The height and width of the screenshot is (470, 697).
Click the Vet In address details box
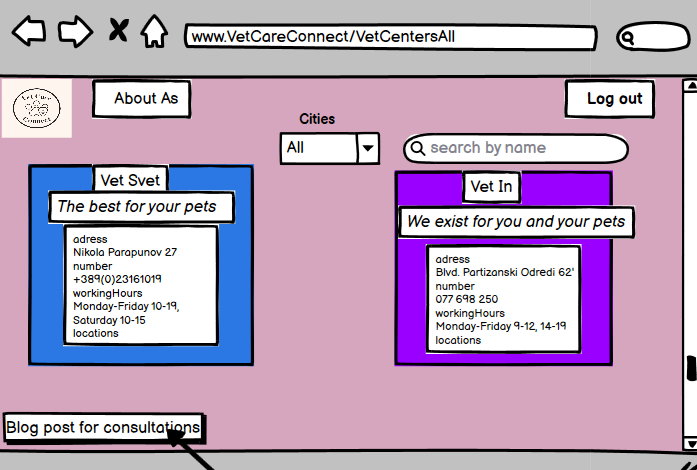pos(503,299)
